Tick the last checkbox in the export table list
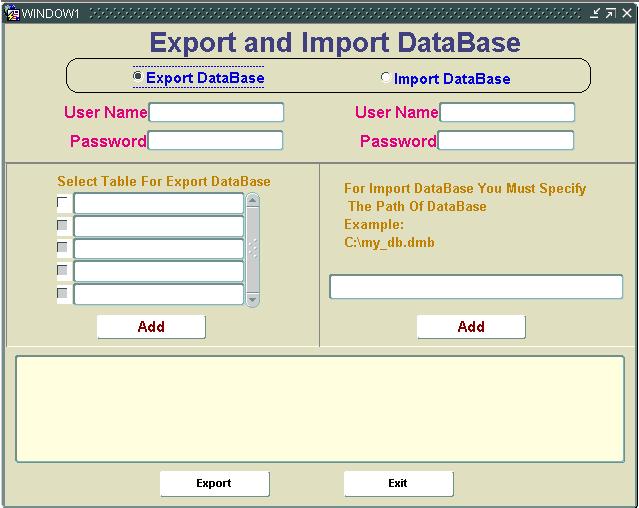This screenshot has height=508, width=639. pos(63,293)
